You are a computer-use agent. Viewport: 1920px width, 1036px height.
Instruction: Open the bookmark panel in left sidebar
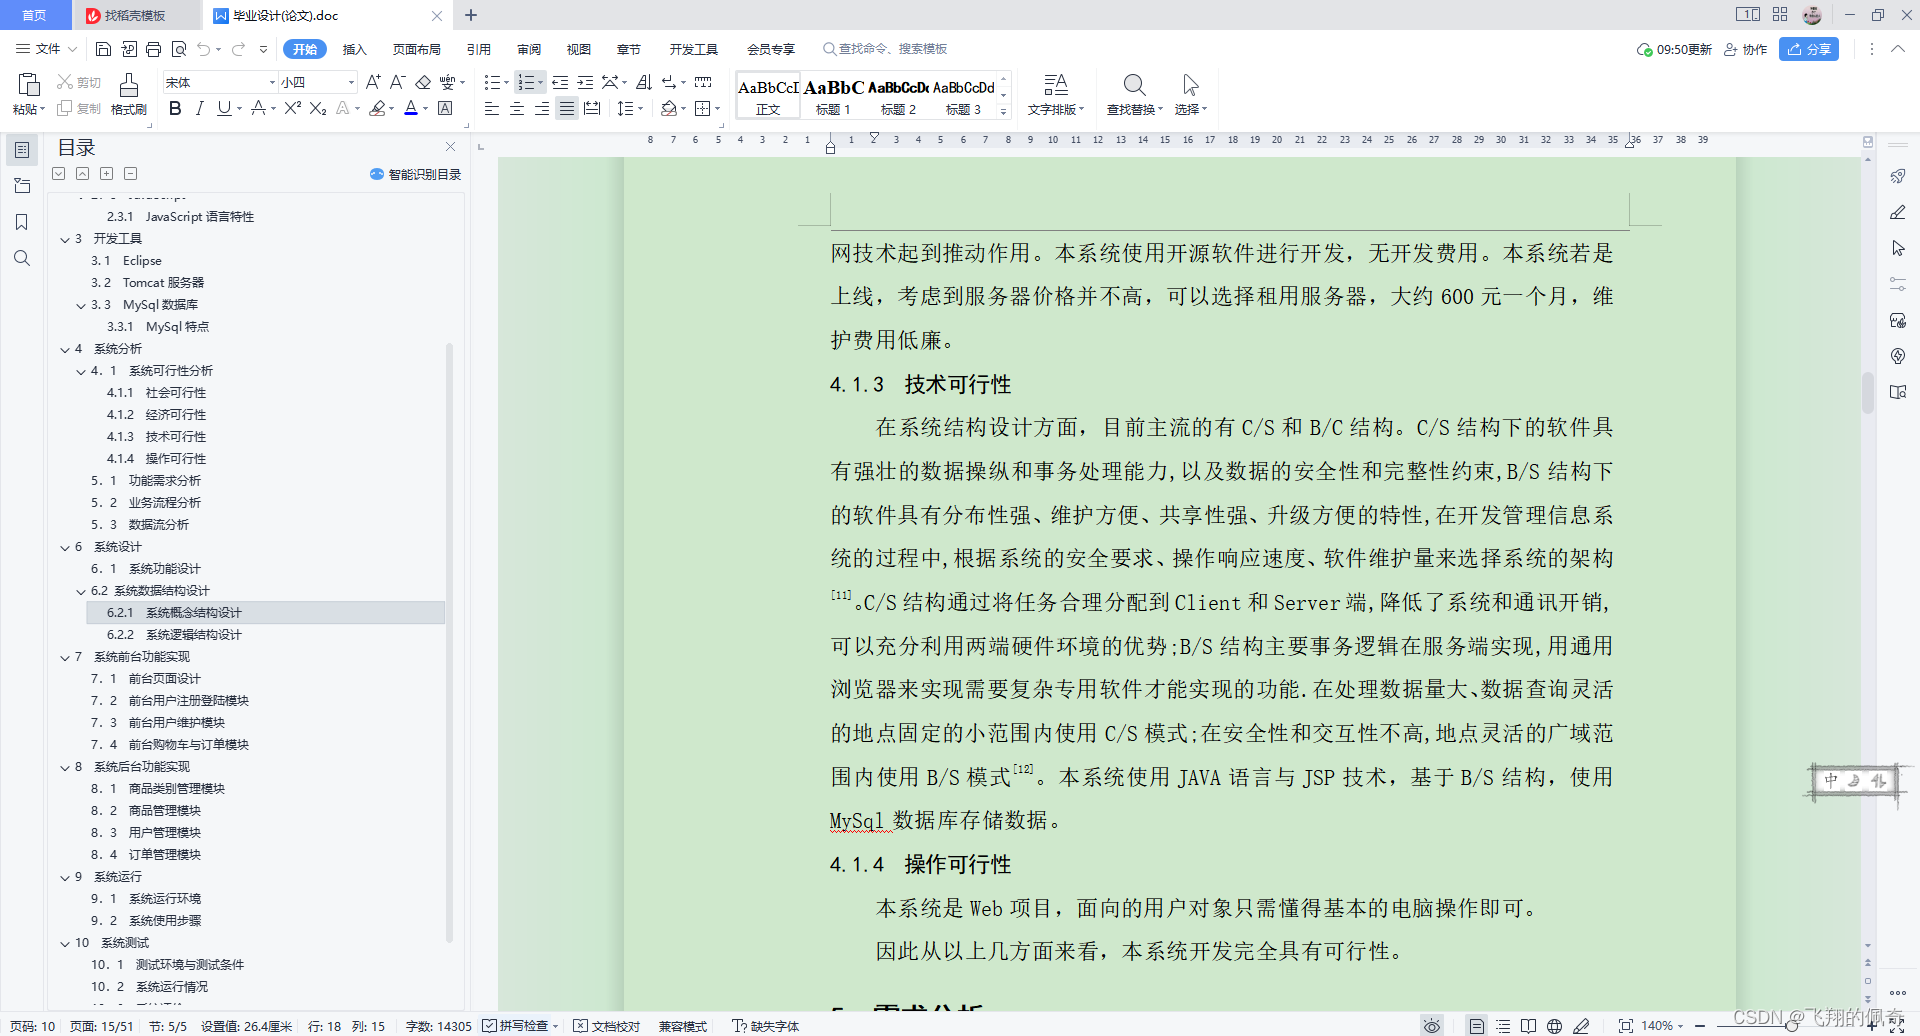point(22,222)
